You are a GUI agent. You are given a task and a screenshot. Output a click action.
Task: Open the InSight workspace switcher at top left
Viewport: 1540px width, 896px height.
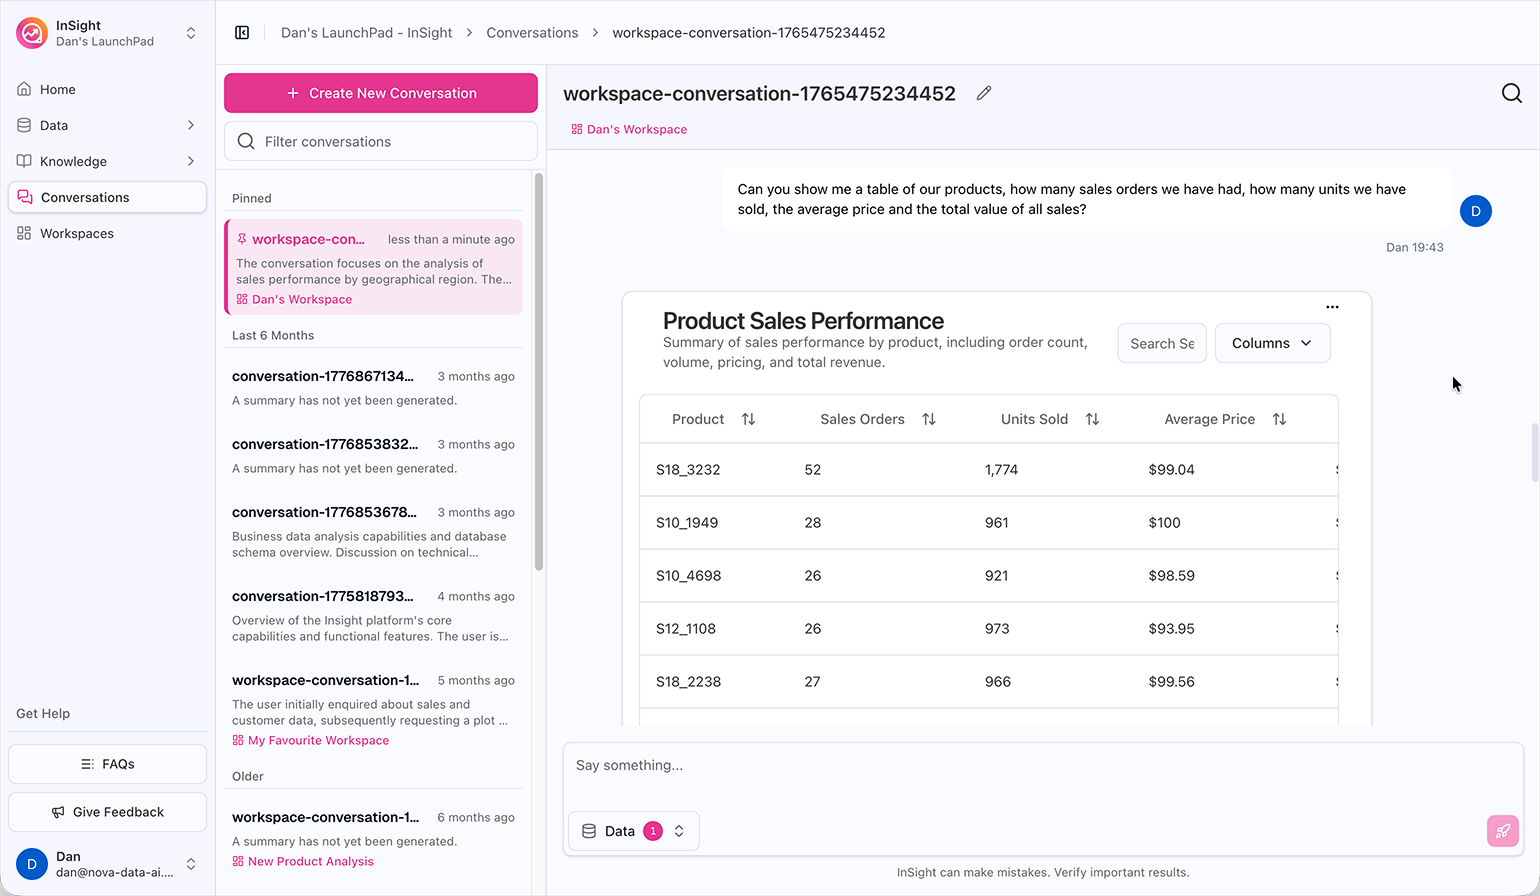(107, 33)
